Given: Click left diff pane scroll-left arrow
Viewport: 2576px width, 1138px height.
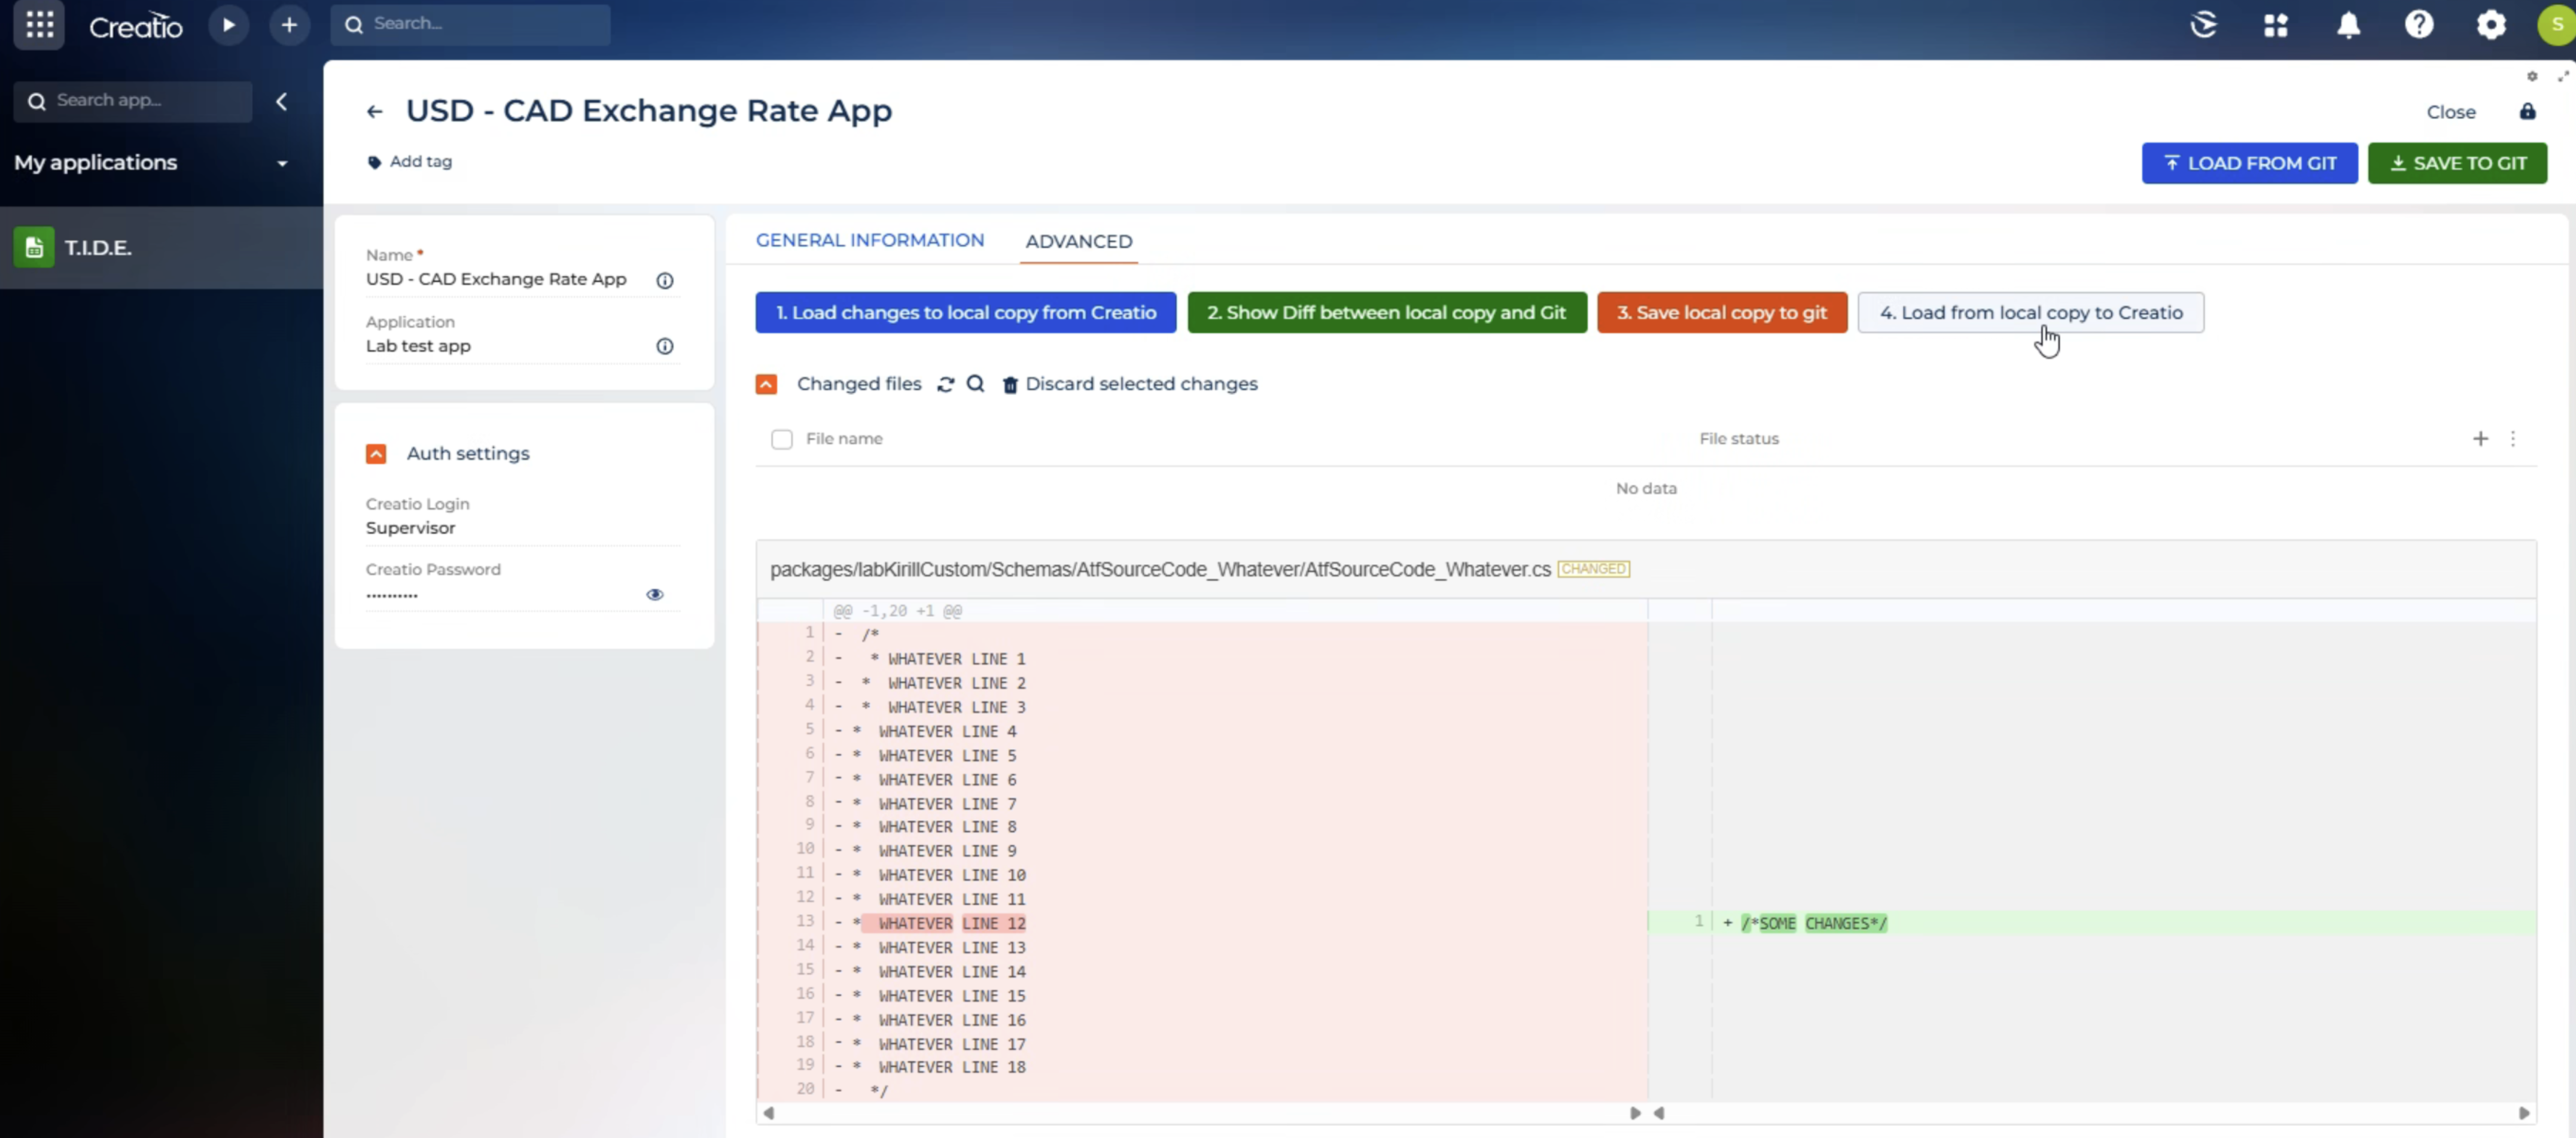Looking at the screenshot, I should [x=768, y=1113].
